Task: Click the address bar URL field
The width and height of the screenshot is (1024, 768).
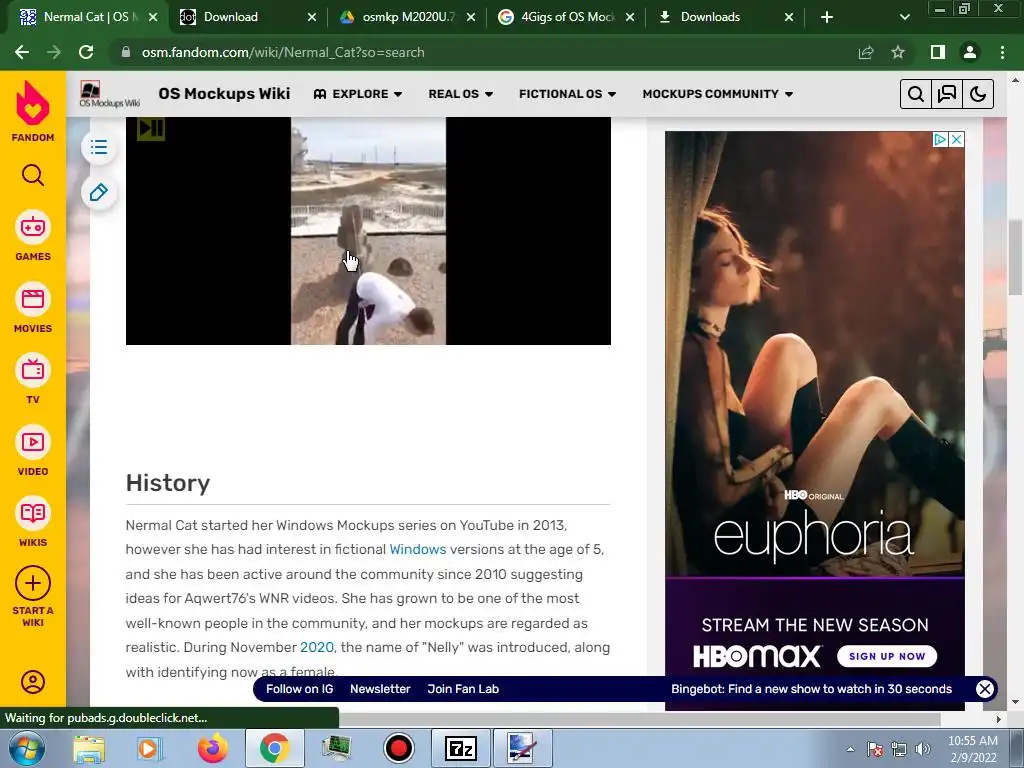Action: click(483, 52)
